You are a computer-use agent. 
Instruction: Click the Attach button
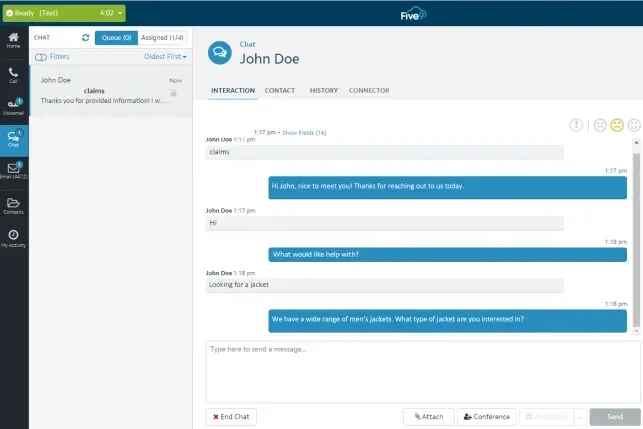[428, 416]
